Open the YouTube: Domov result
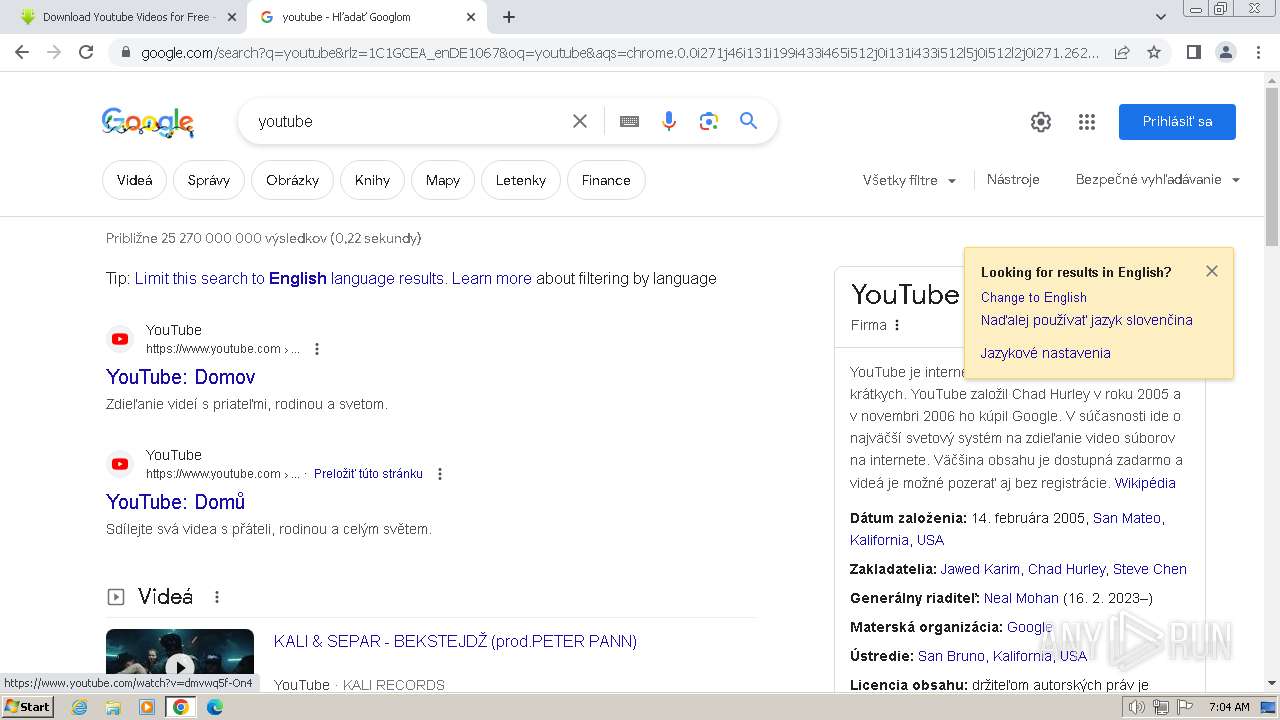 click(180, 377)
